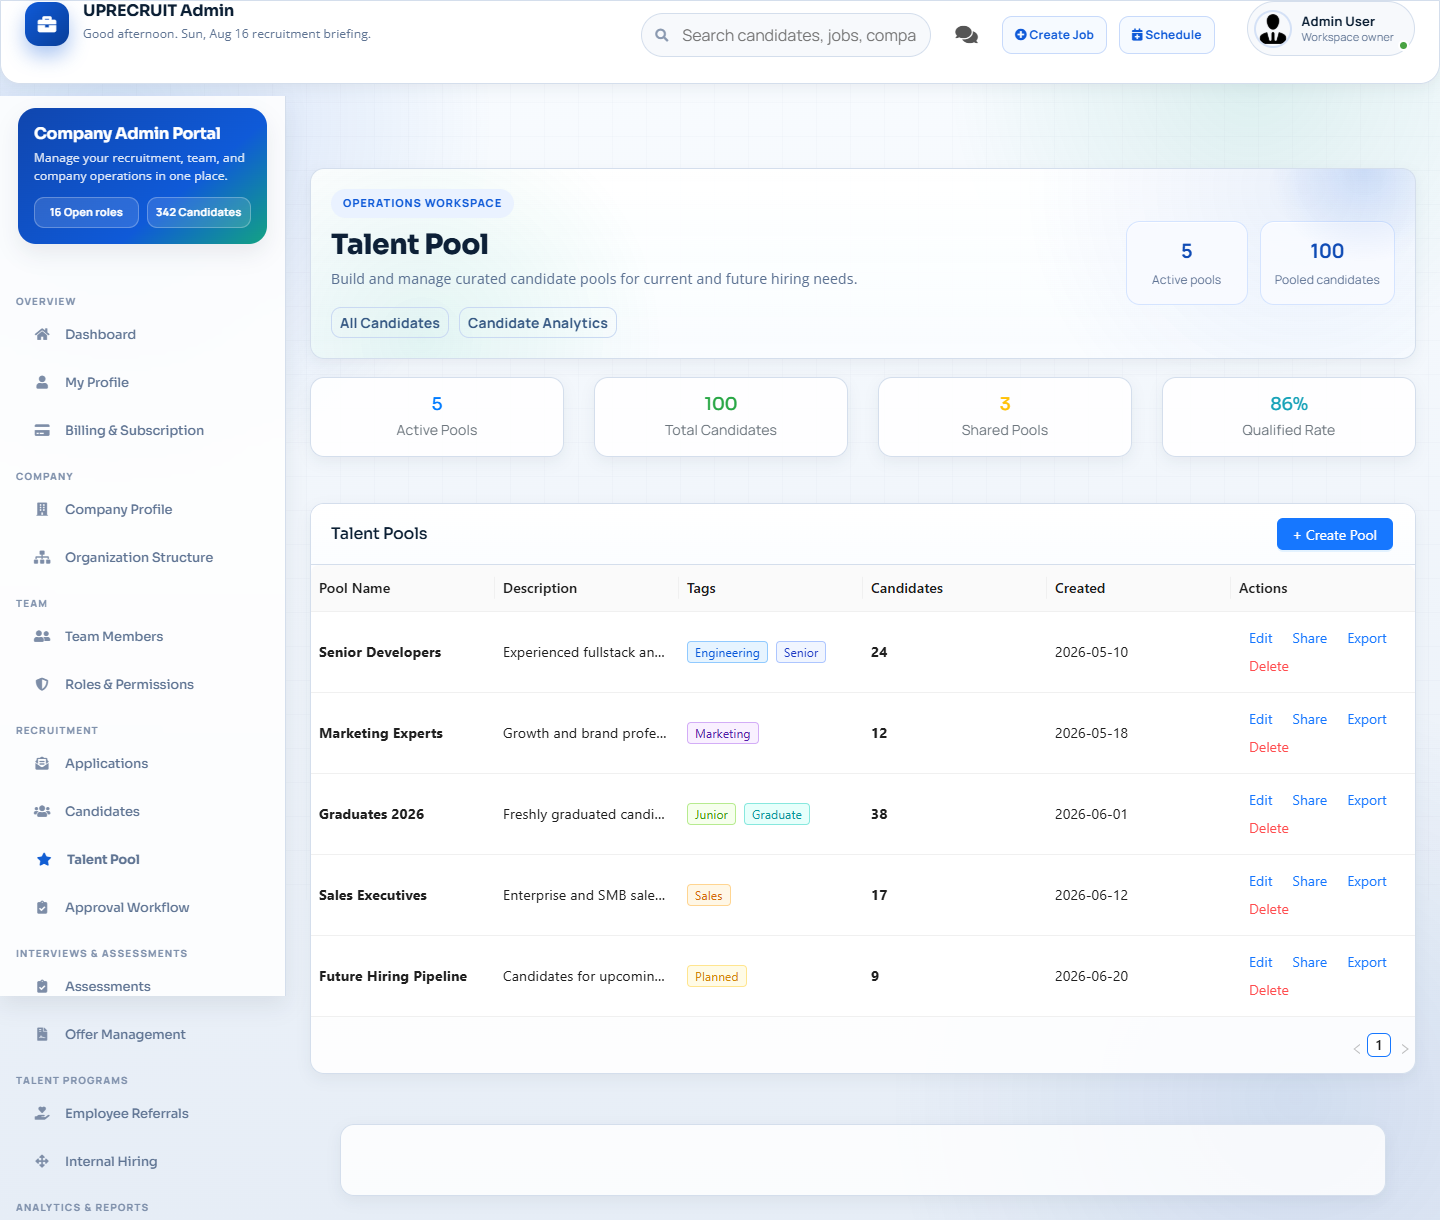Click the Shared Pools stat card
Screen dimensions: 1440x1220
pos(1004,417)
